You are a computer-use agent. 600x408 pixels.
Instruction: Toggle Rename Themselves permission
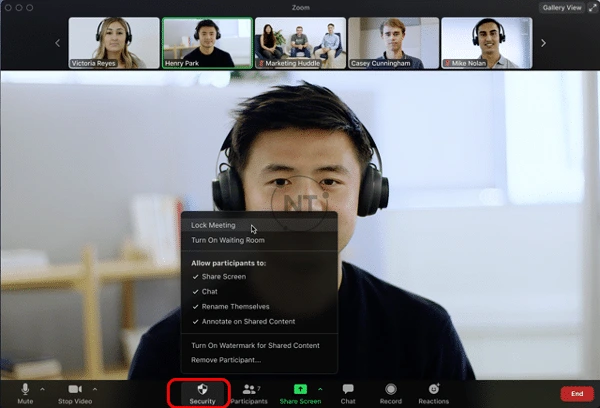(x=259, y=307)
